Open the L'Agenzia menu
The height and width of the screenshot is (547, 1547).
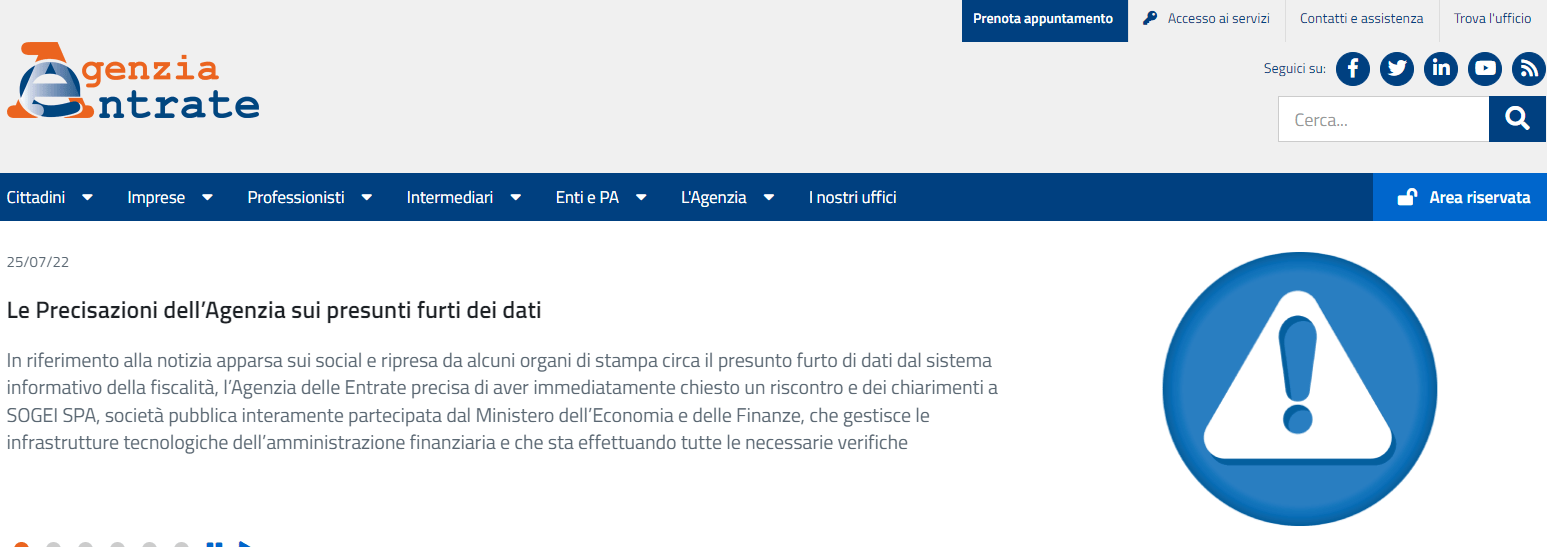(728, 197)
